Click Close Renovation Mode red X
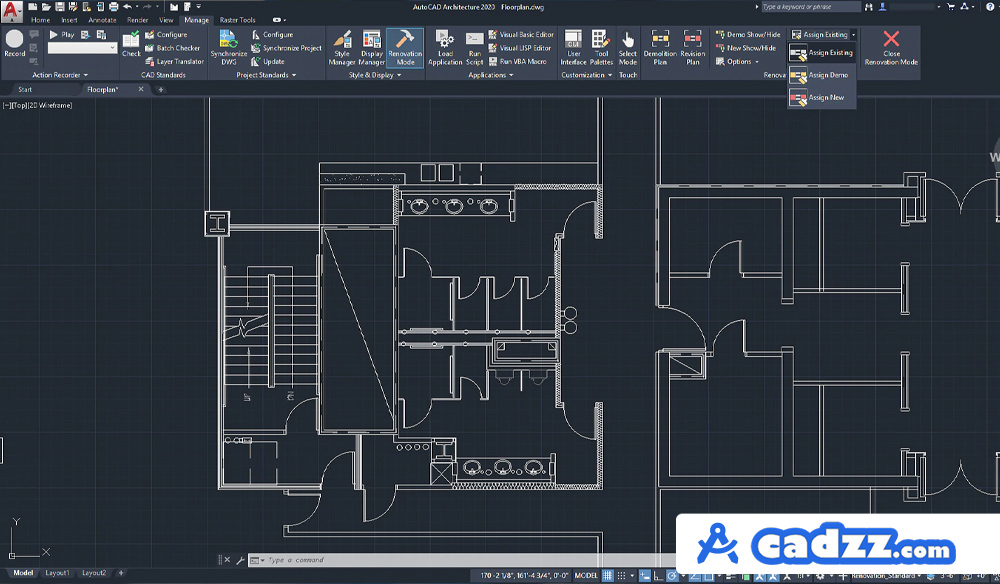Viewport: 1000px width, 584px height. (x=891, y=47)
